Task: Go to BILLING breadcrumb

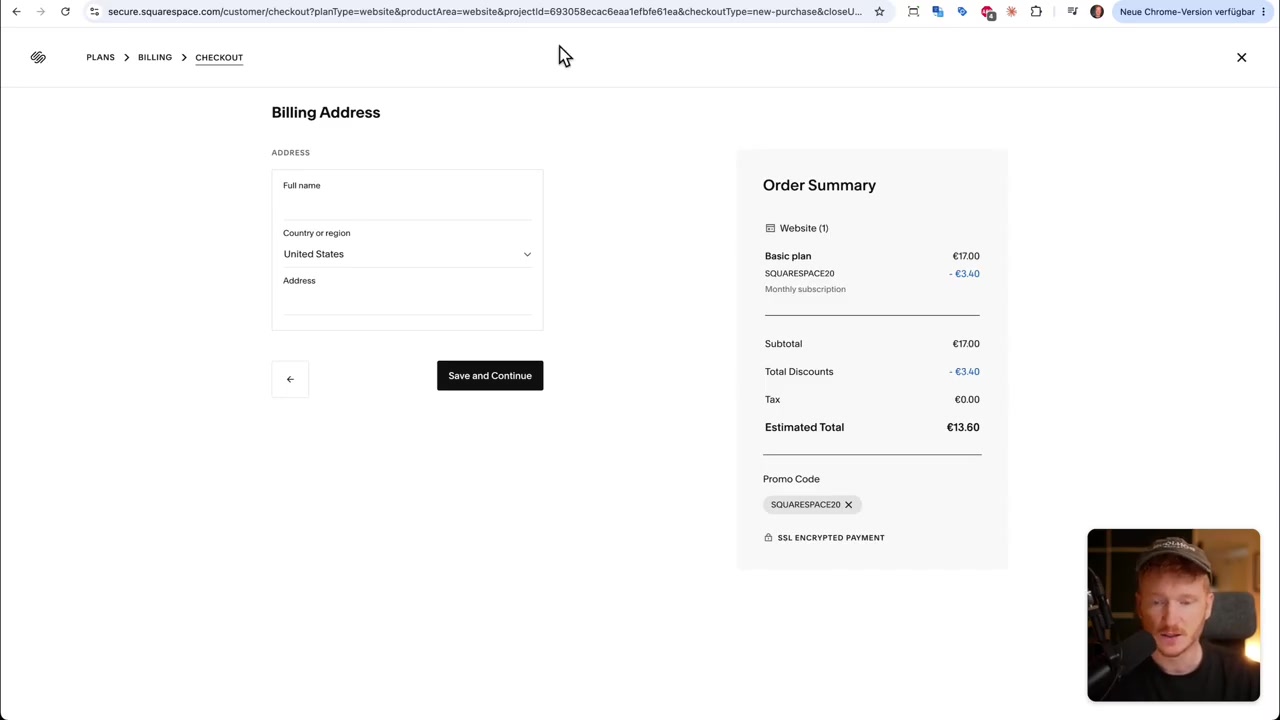Action: click(155, 57)
